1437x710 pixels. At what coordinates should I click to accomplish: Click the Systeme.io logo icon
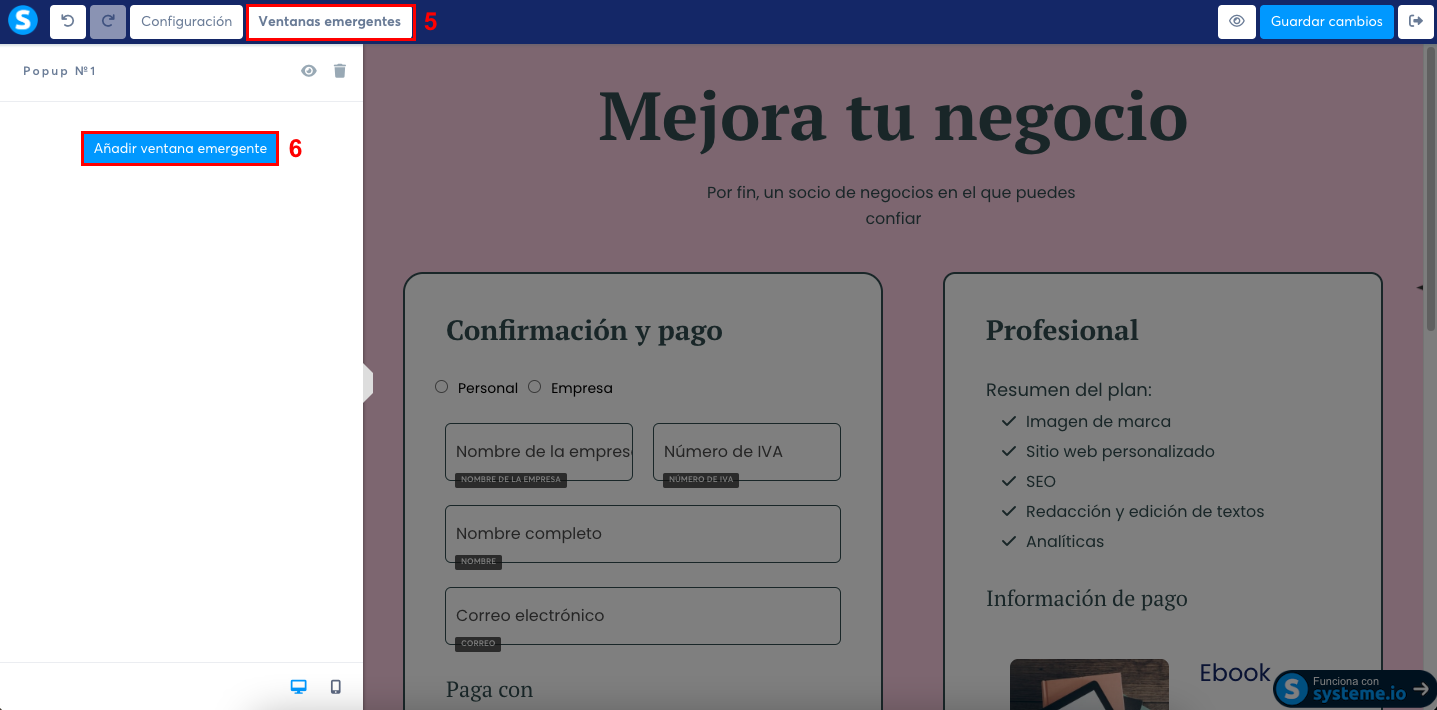pos(22,20)
